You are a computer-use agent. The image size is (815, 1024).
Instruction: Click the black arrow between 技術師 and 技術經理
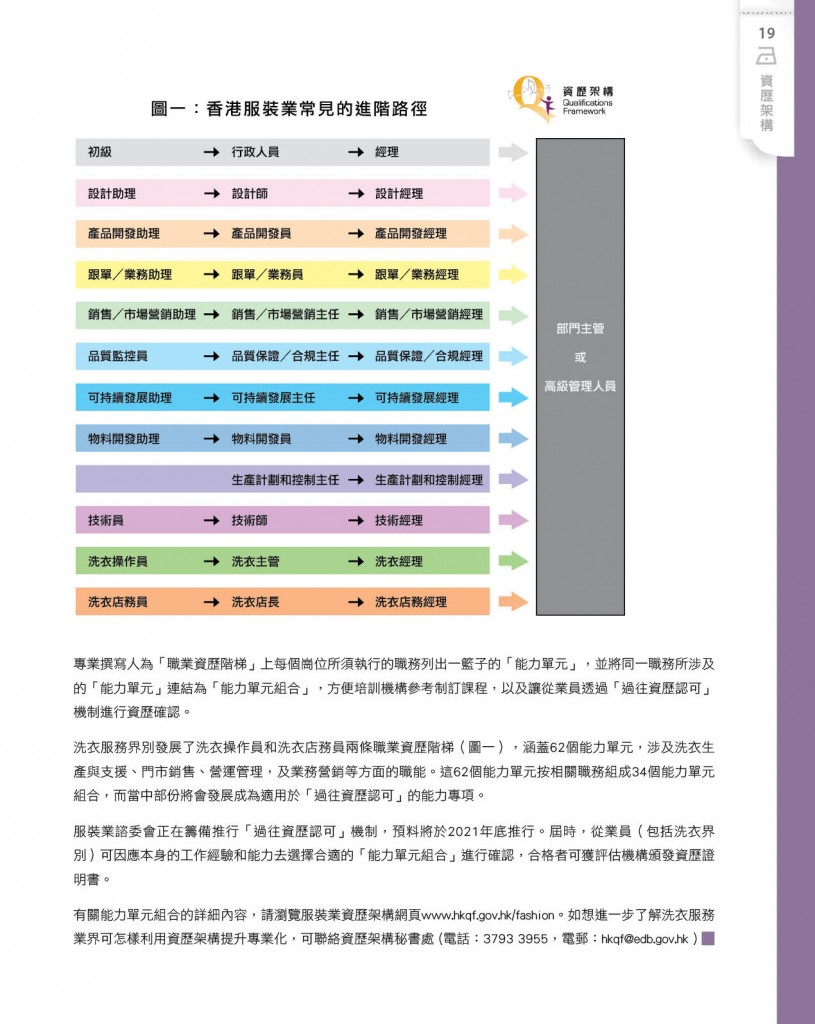coord(355,521)
